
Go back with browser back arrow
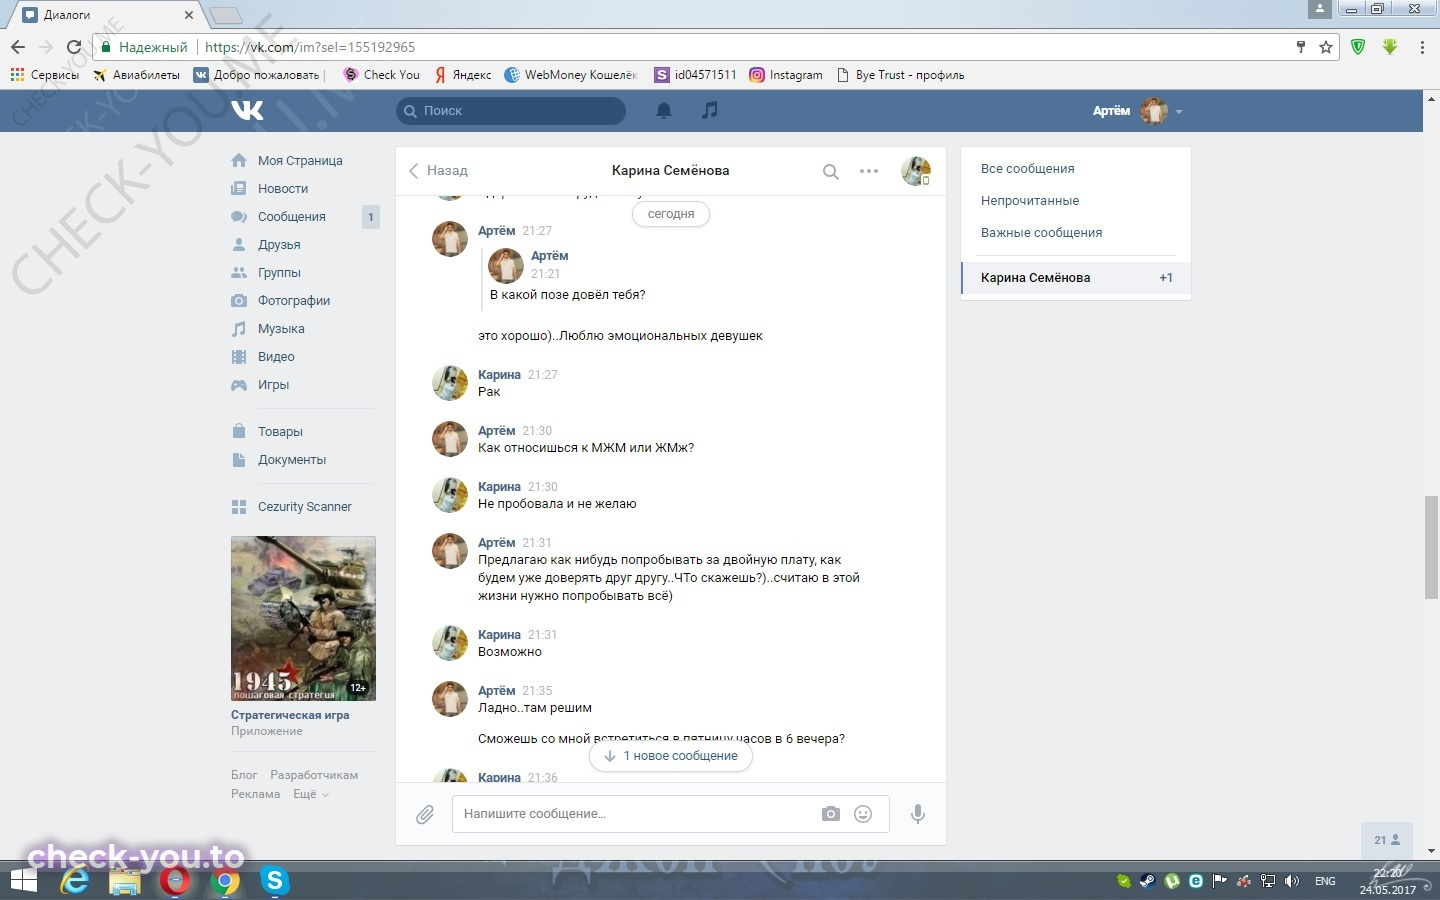[x=18, y=47]
